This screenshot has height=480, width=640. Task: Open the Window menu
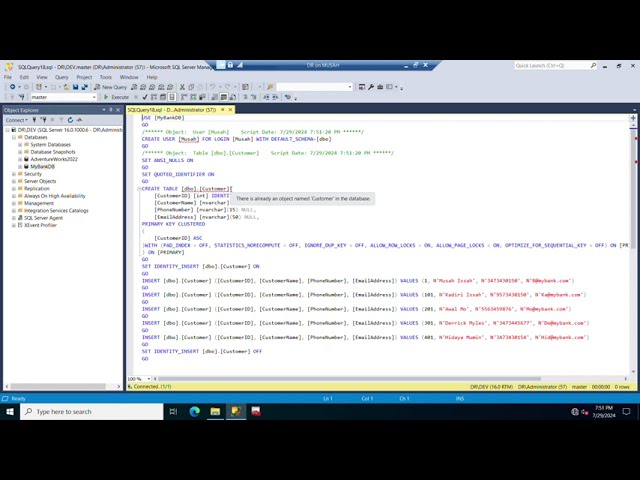tap(129, 77)
